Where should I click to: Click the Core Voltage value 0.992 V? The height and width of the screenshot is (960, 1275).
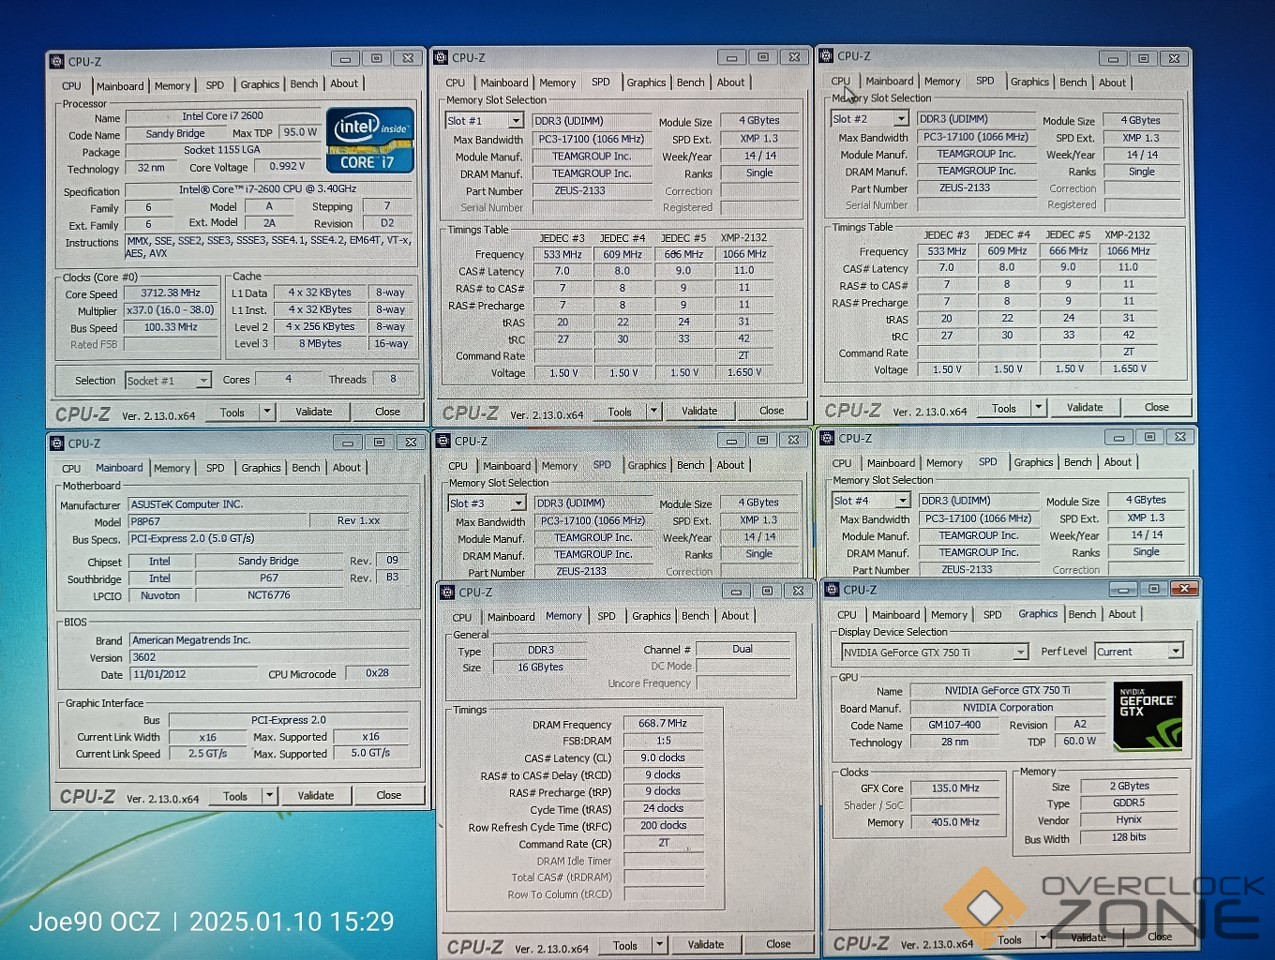[288, 167]
